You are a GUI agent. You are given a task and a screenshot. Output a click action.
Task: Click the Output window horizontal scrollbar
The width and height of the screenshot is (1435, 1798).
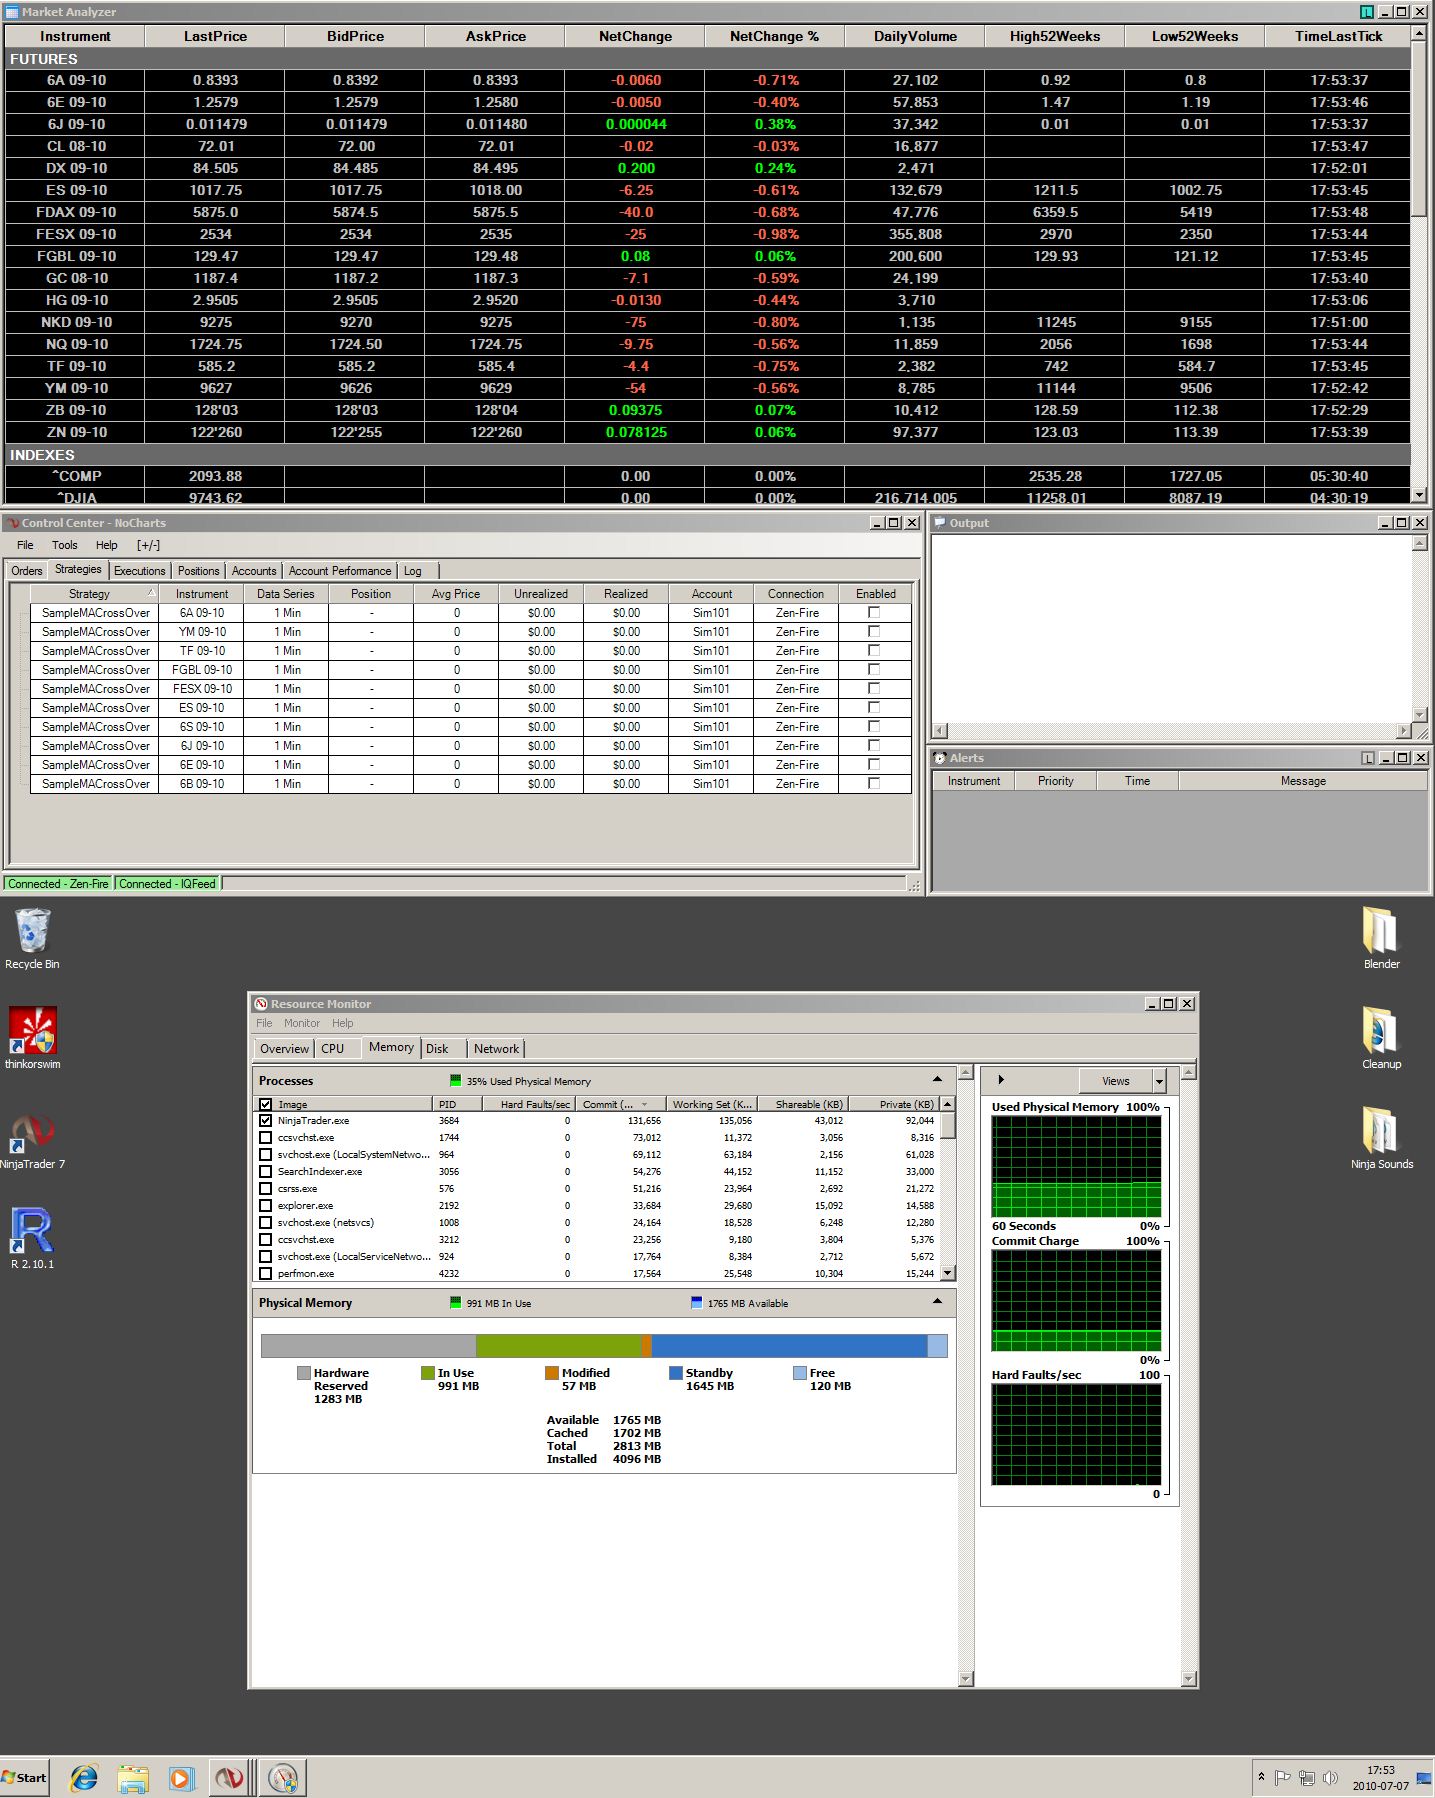point(1171,731)
